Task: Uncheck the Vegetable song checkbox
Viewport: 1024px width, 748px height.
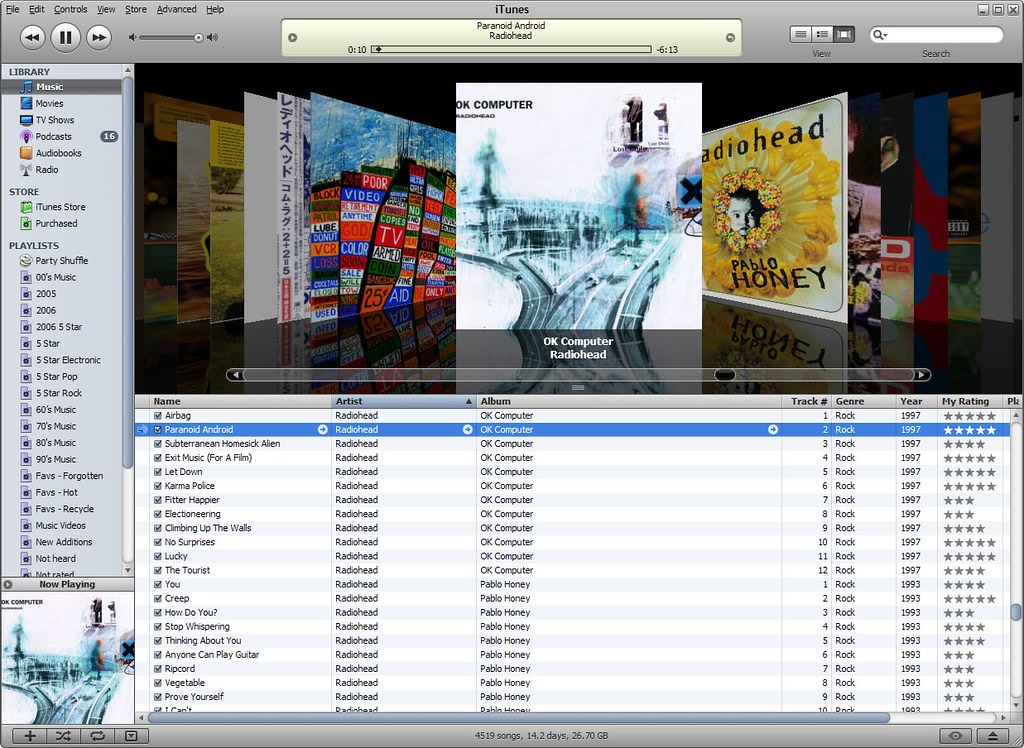Action: pyautogui.click(x=157, y=683)
